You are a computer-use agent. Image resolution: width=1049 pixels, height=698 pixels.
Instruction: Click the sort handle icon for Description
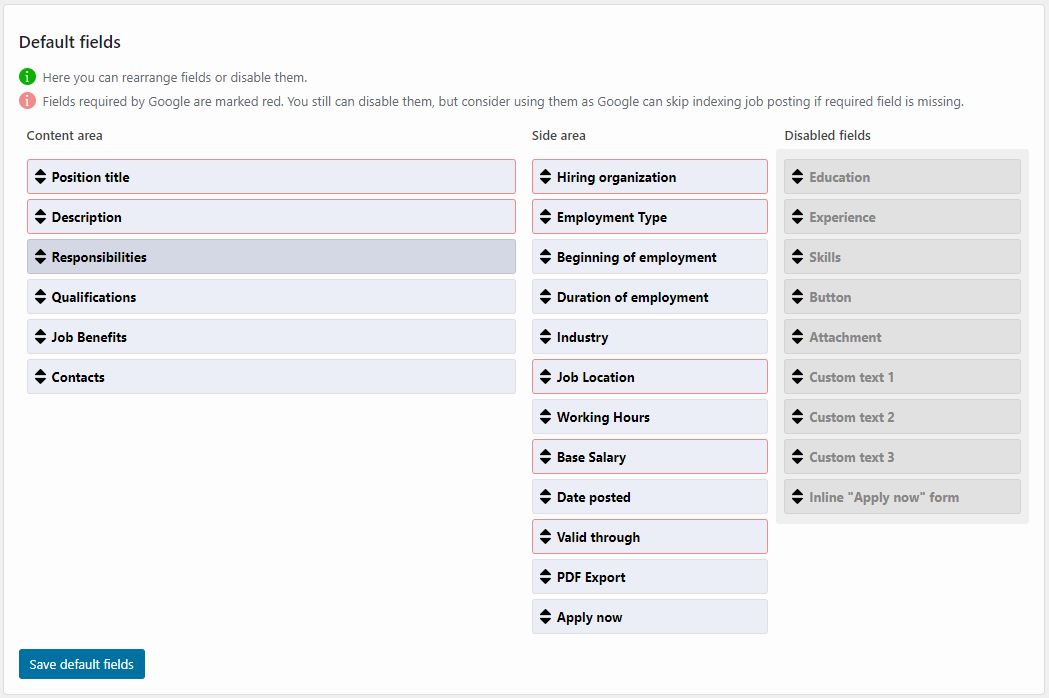(40, 217)
